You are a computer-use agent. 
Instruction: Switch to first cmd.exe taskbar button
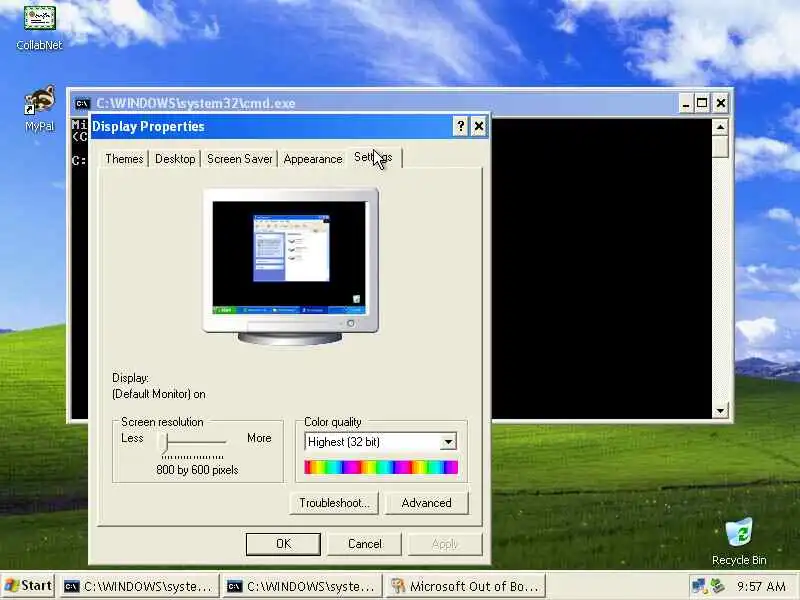click(139, 586)
